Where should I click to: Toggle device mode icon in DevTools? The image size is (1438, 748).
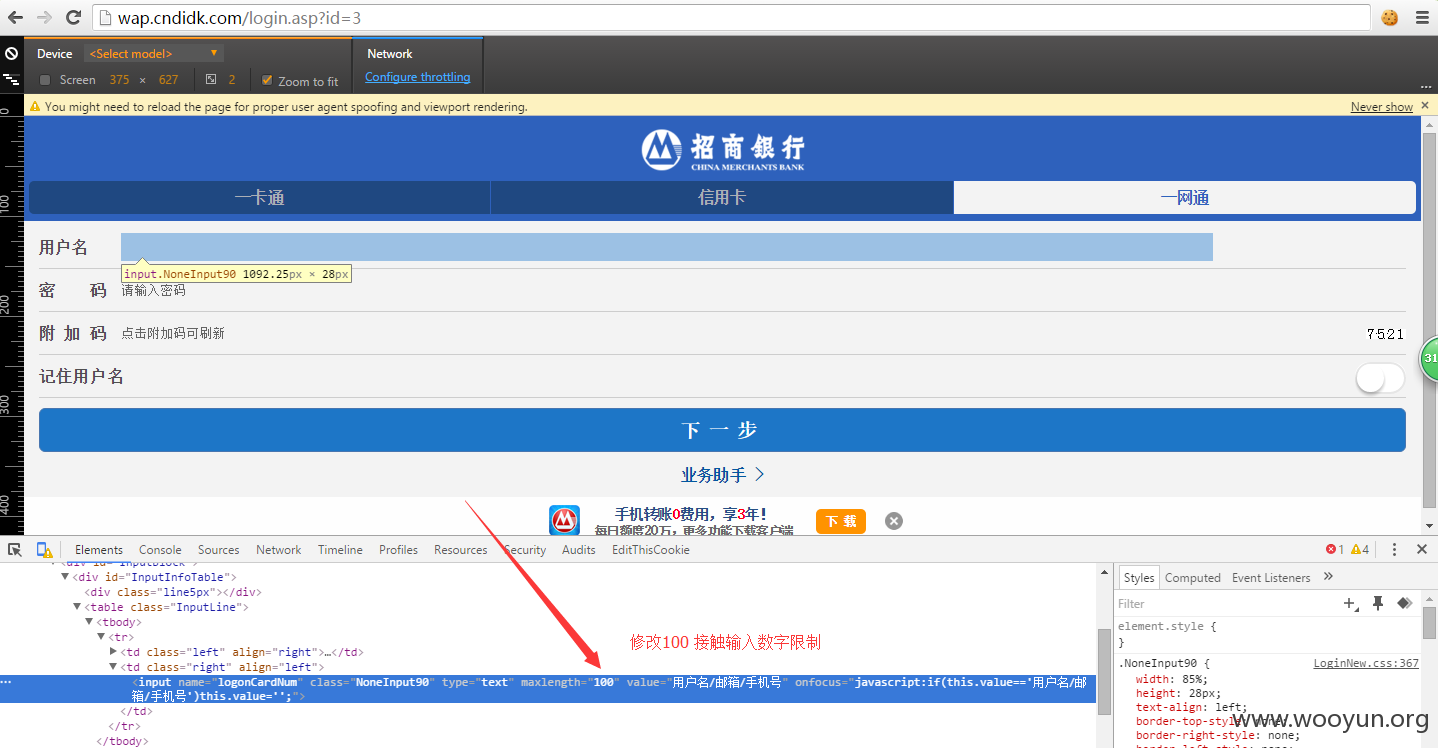[45, 549]
